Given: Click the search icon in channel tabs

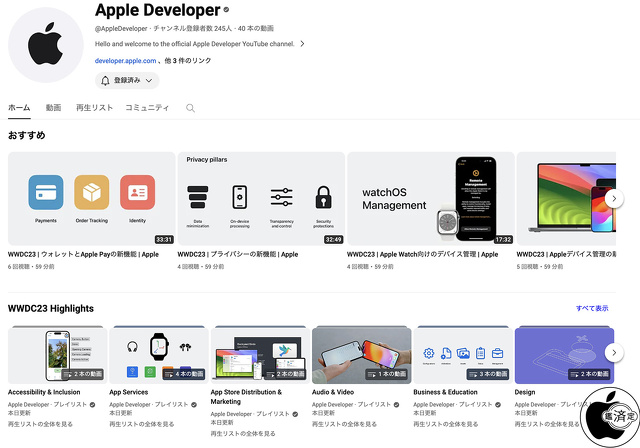Looking at the screenshot, I should (x=190, y=108).
